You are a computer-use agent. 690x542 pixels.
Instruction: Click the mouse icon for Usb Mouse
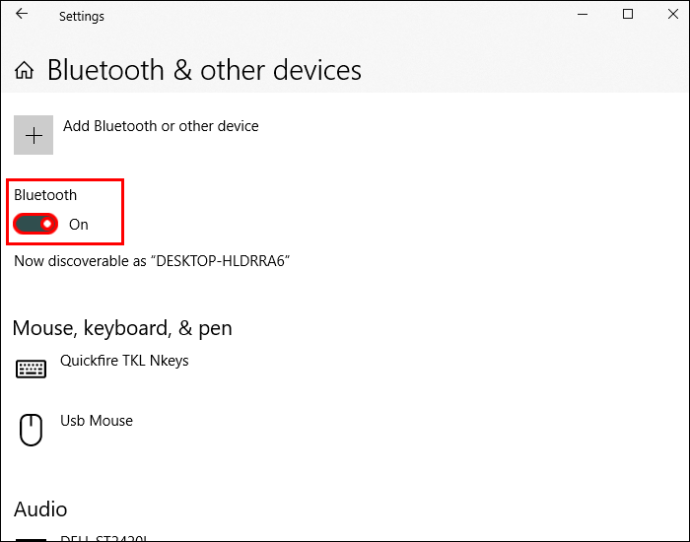tap(31, 430)
